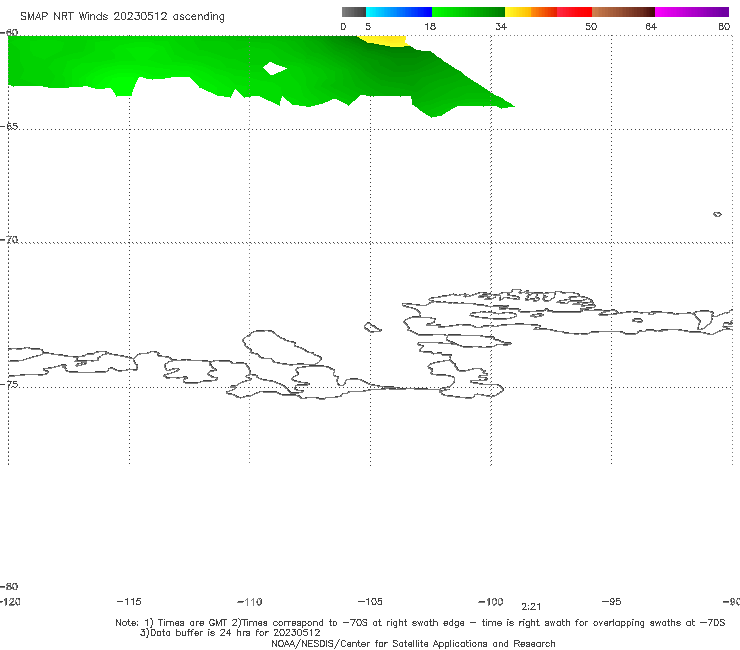The width and height of the screenshot is (740, 650).
Task: Click the color bar label '64'
Action: pos(651,26)
